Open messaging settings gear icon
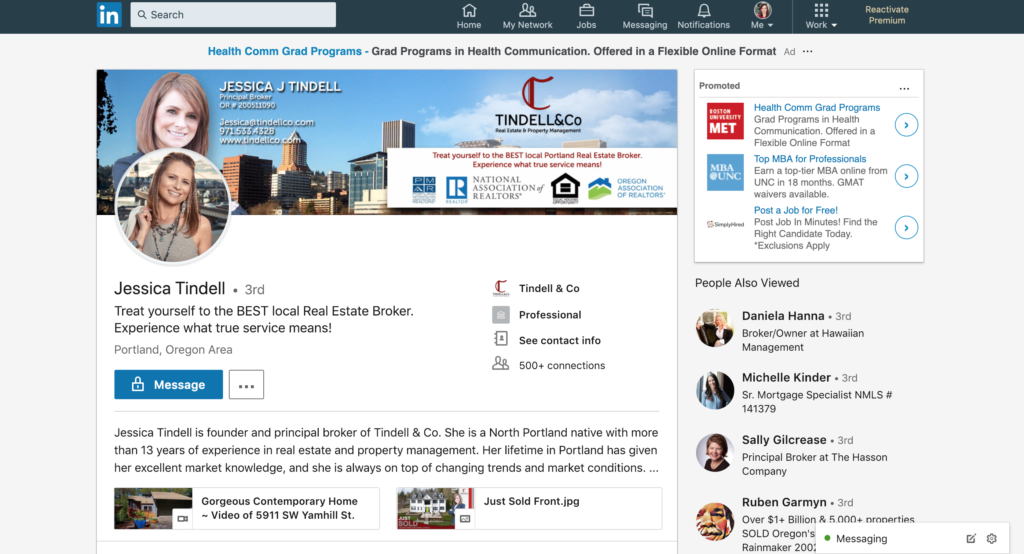The height and width of the screenshot is (554, 1024). click(x=992, y=538)
